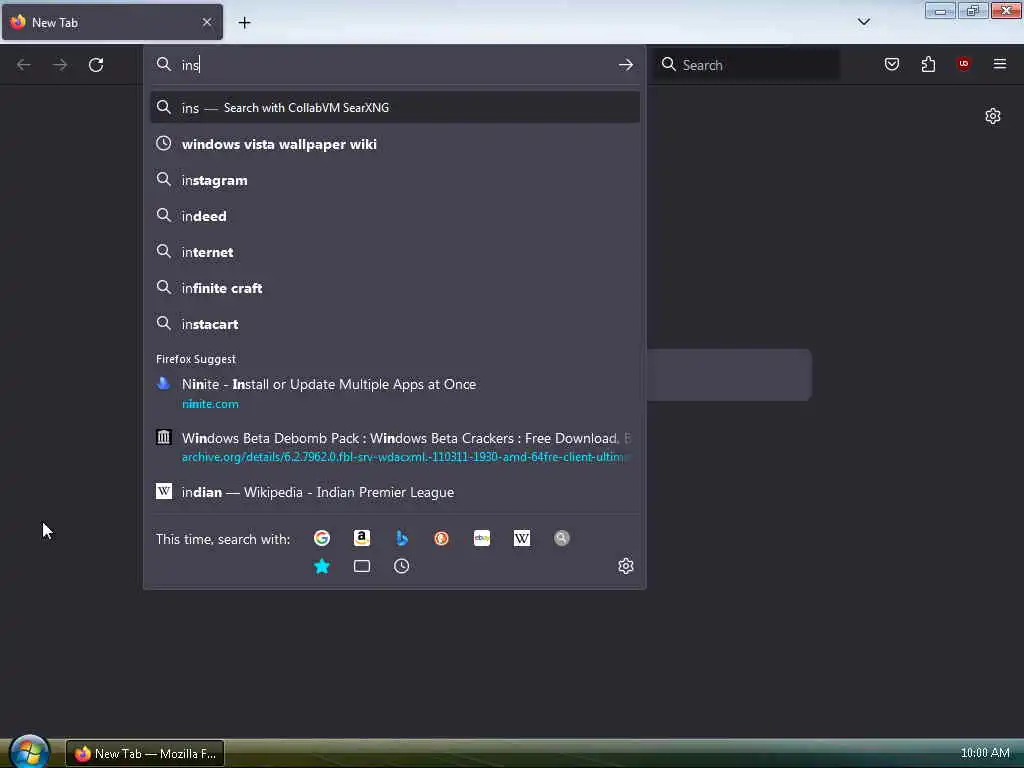Search open tabs using the tabs icon

pos(362,566)
